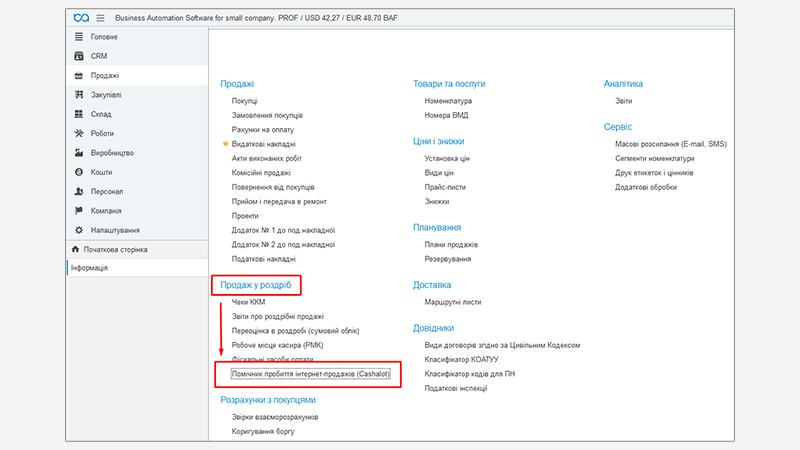This screenshot has height=450, width=800.
Task: Click the Виробництво factory icon
Action: click(80, 153)
